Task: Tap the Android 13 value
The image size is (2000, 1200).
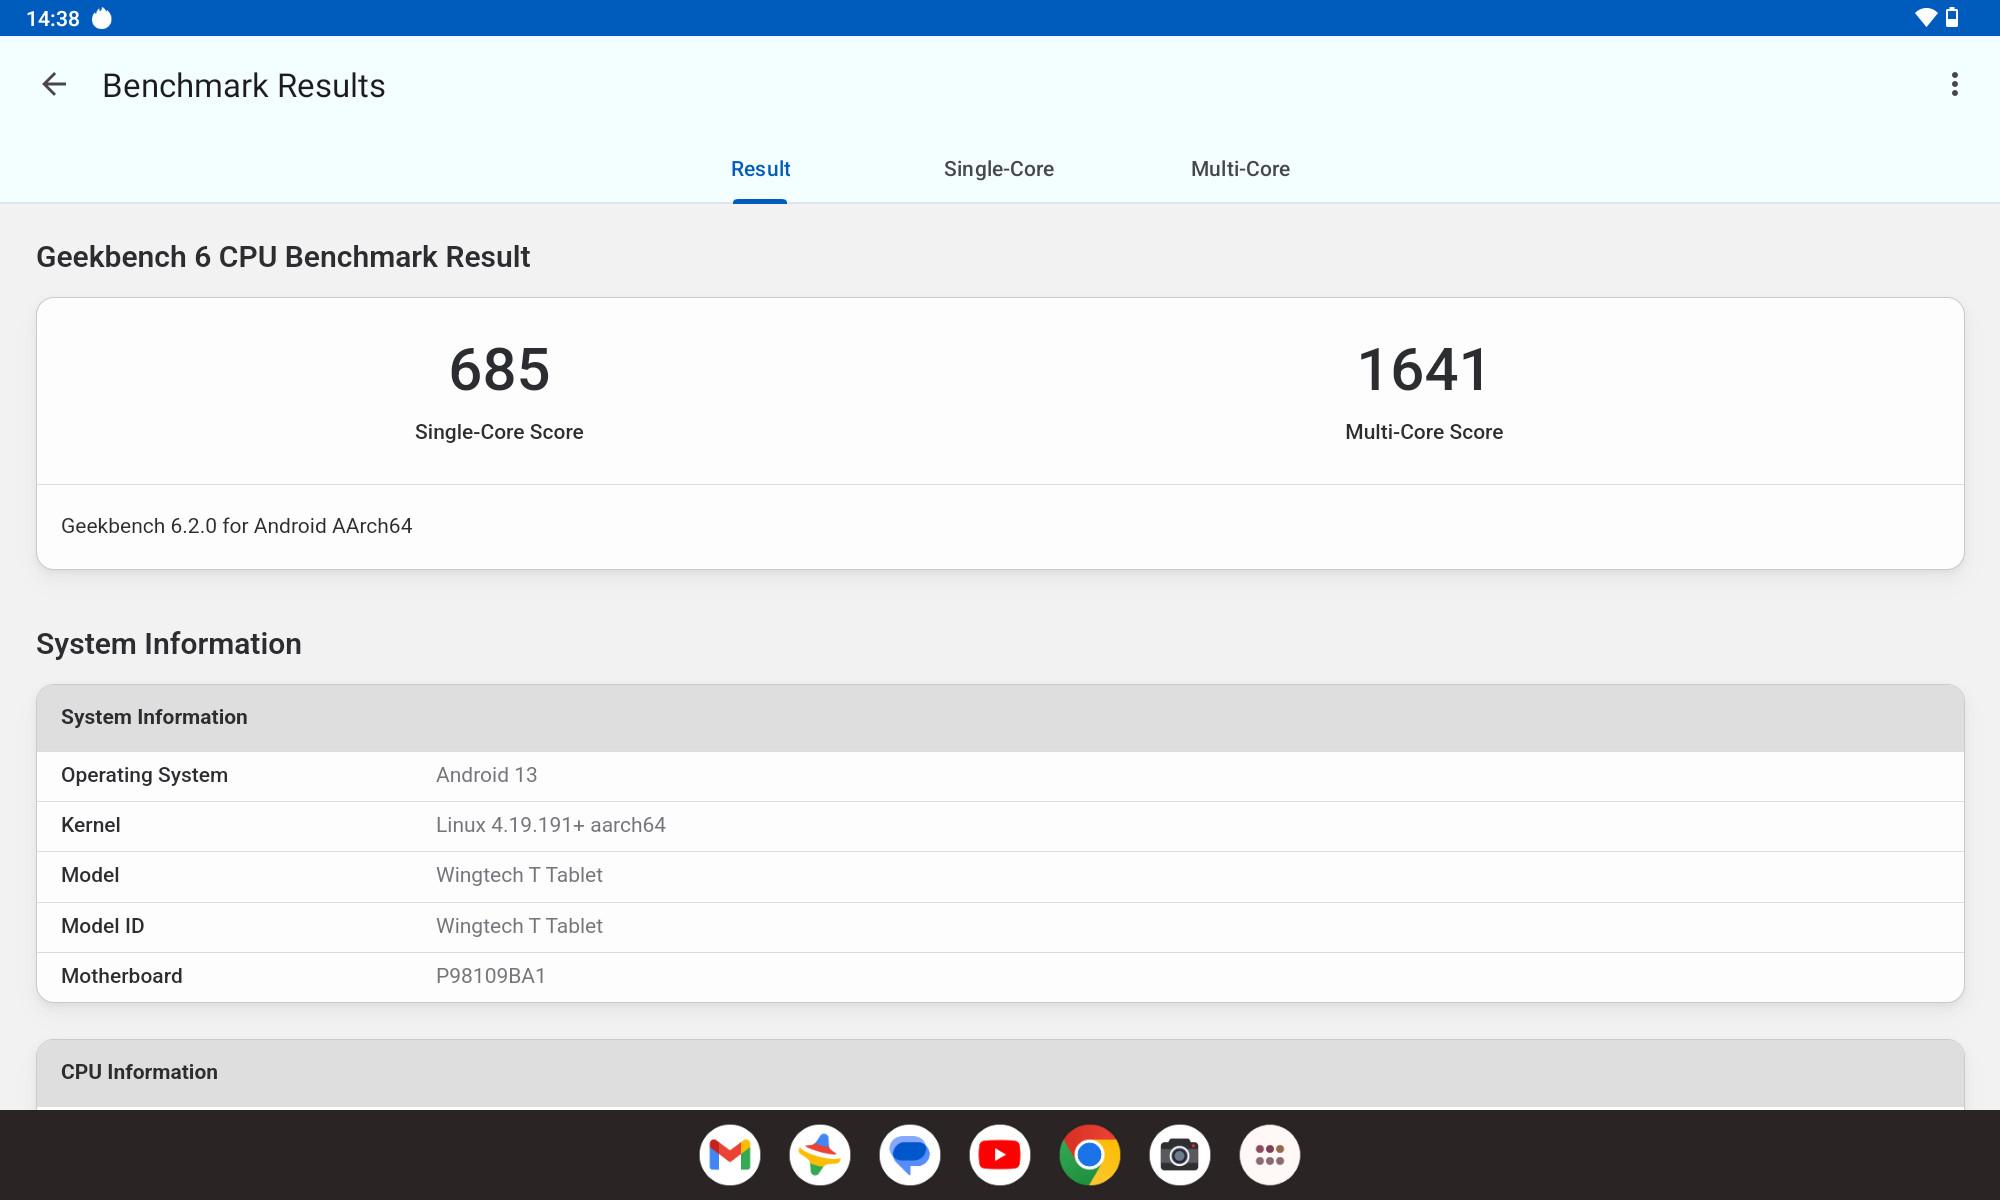Action: 486,775
